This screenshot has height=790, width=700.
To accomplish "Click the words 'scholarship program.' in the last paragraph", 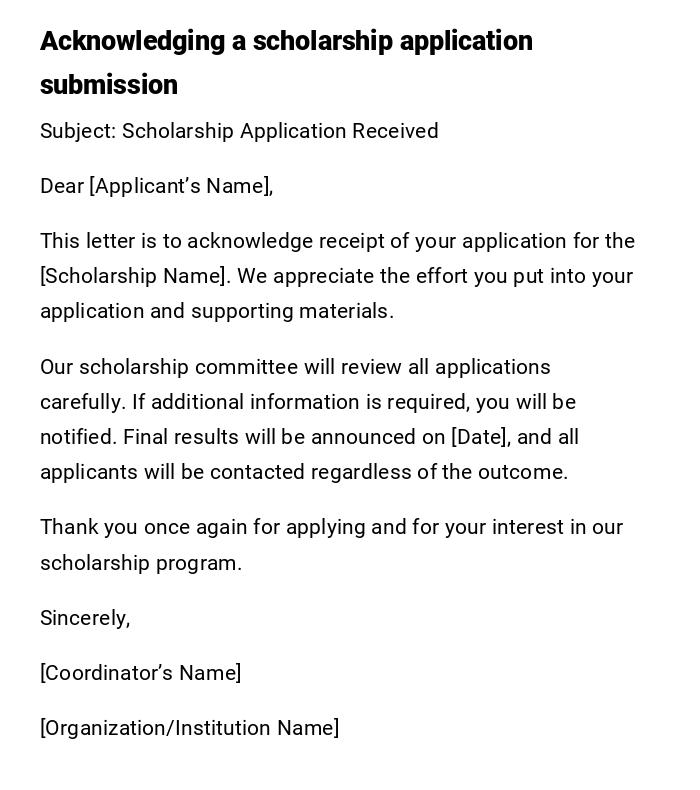I will [x=141, y=563].
